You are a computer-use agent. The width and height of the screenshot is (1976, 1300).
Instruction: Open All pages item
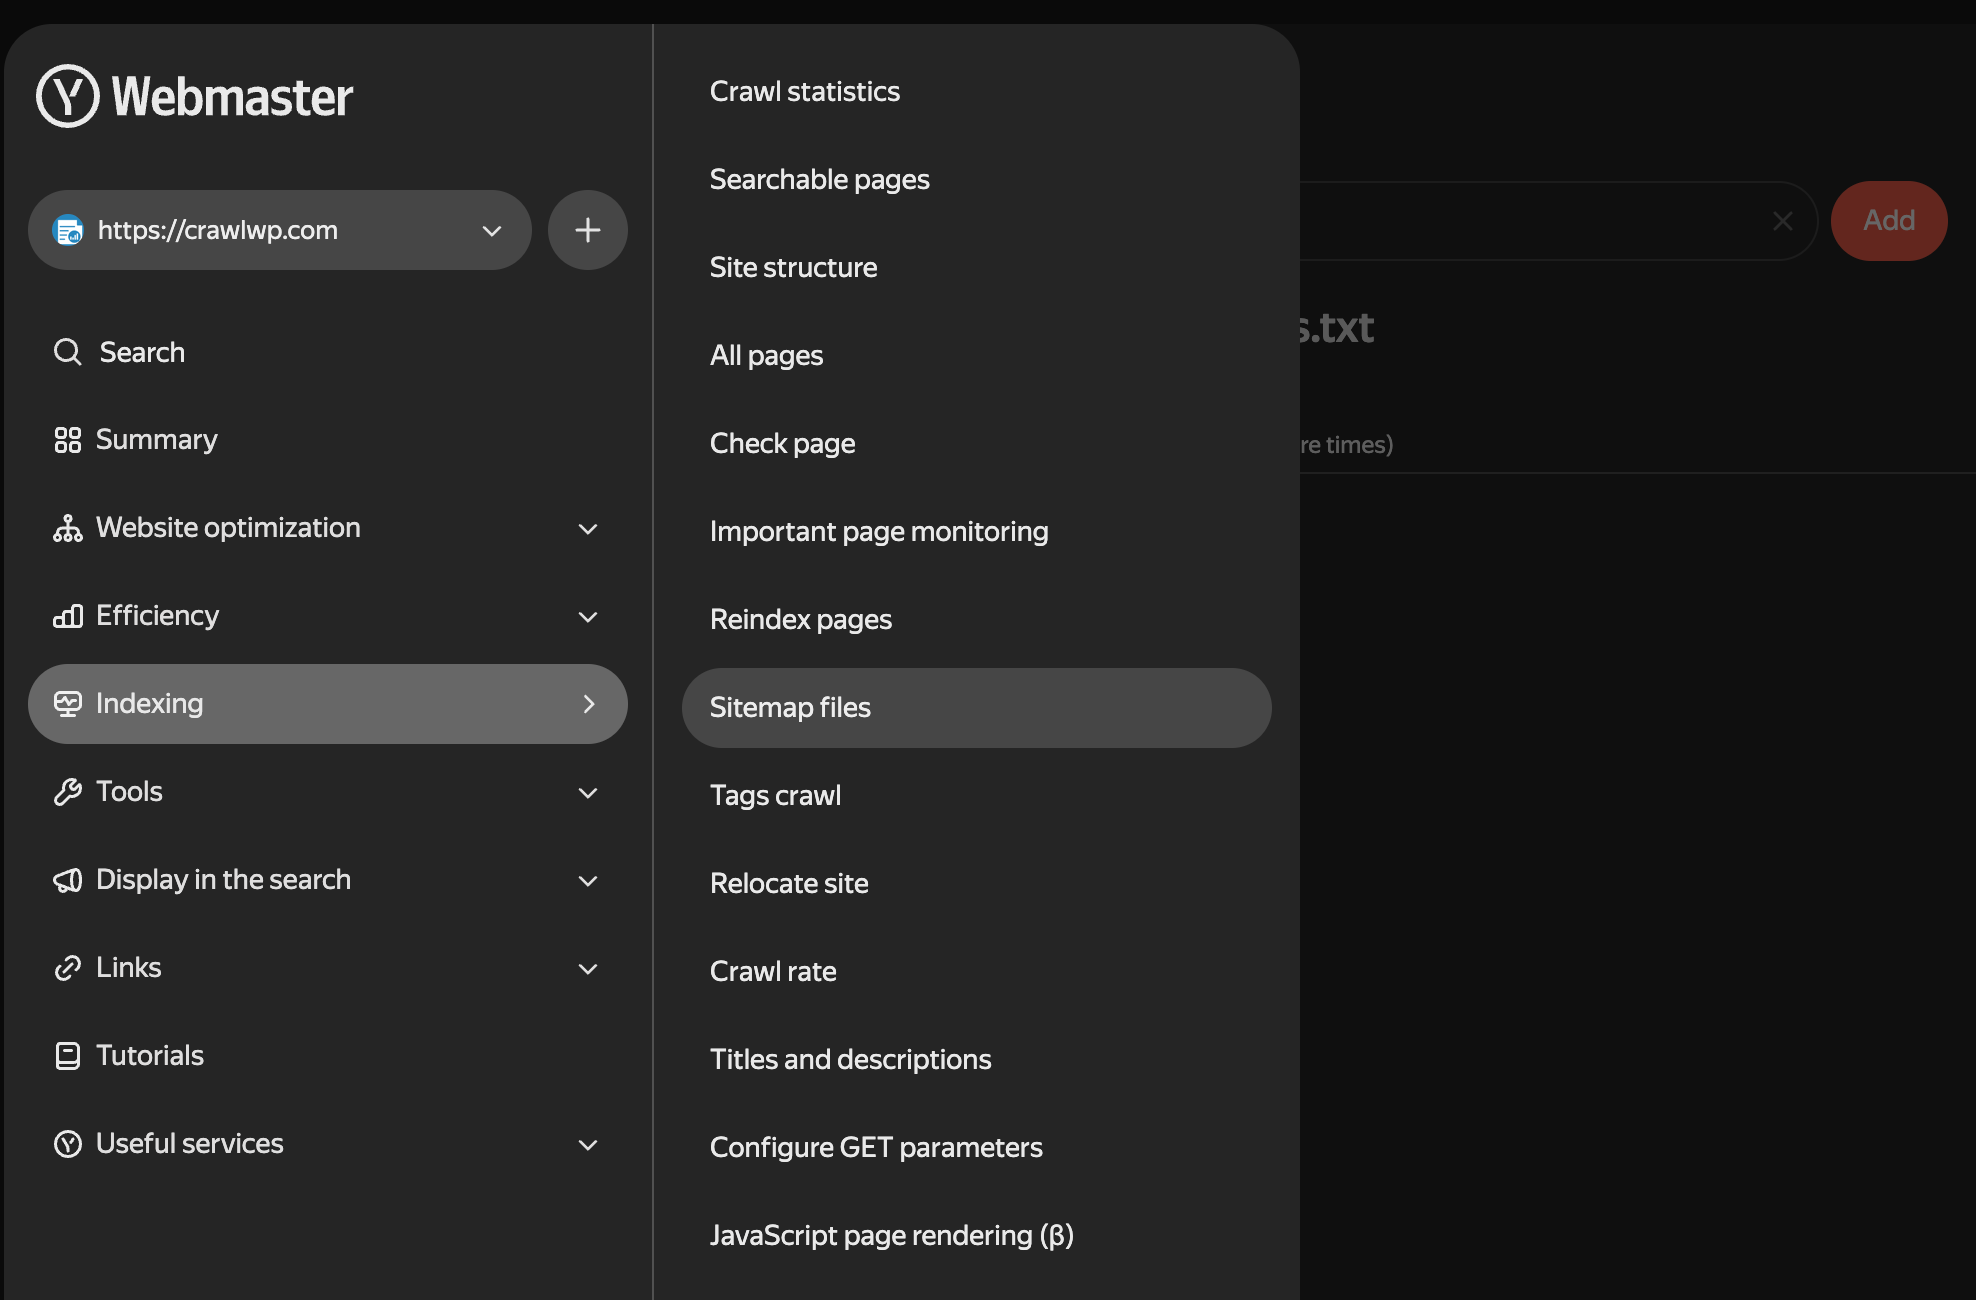767,356
